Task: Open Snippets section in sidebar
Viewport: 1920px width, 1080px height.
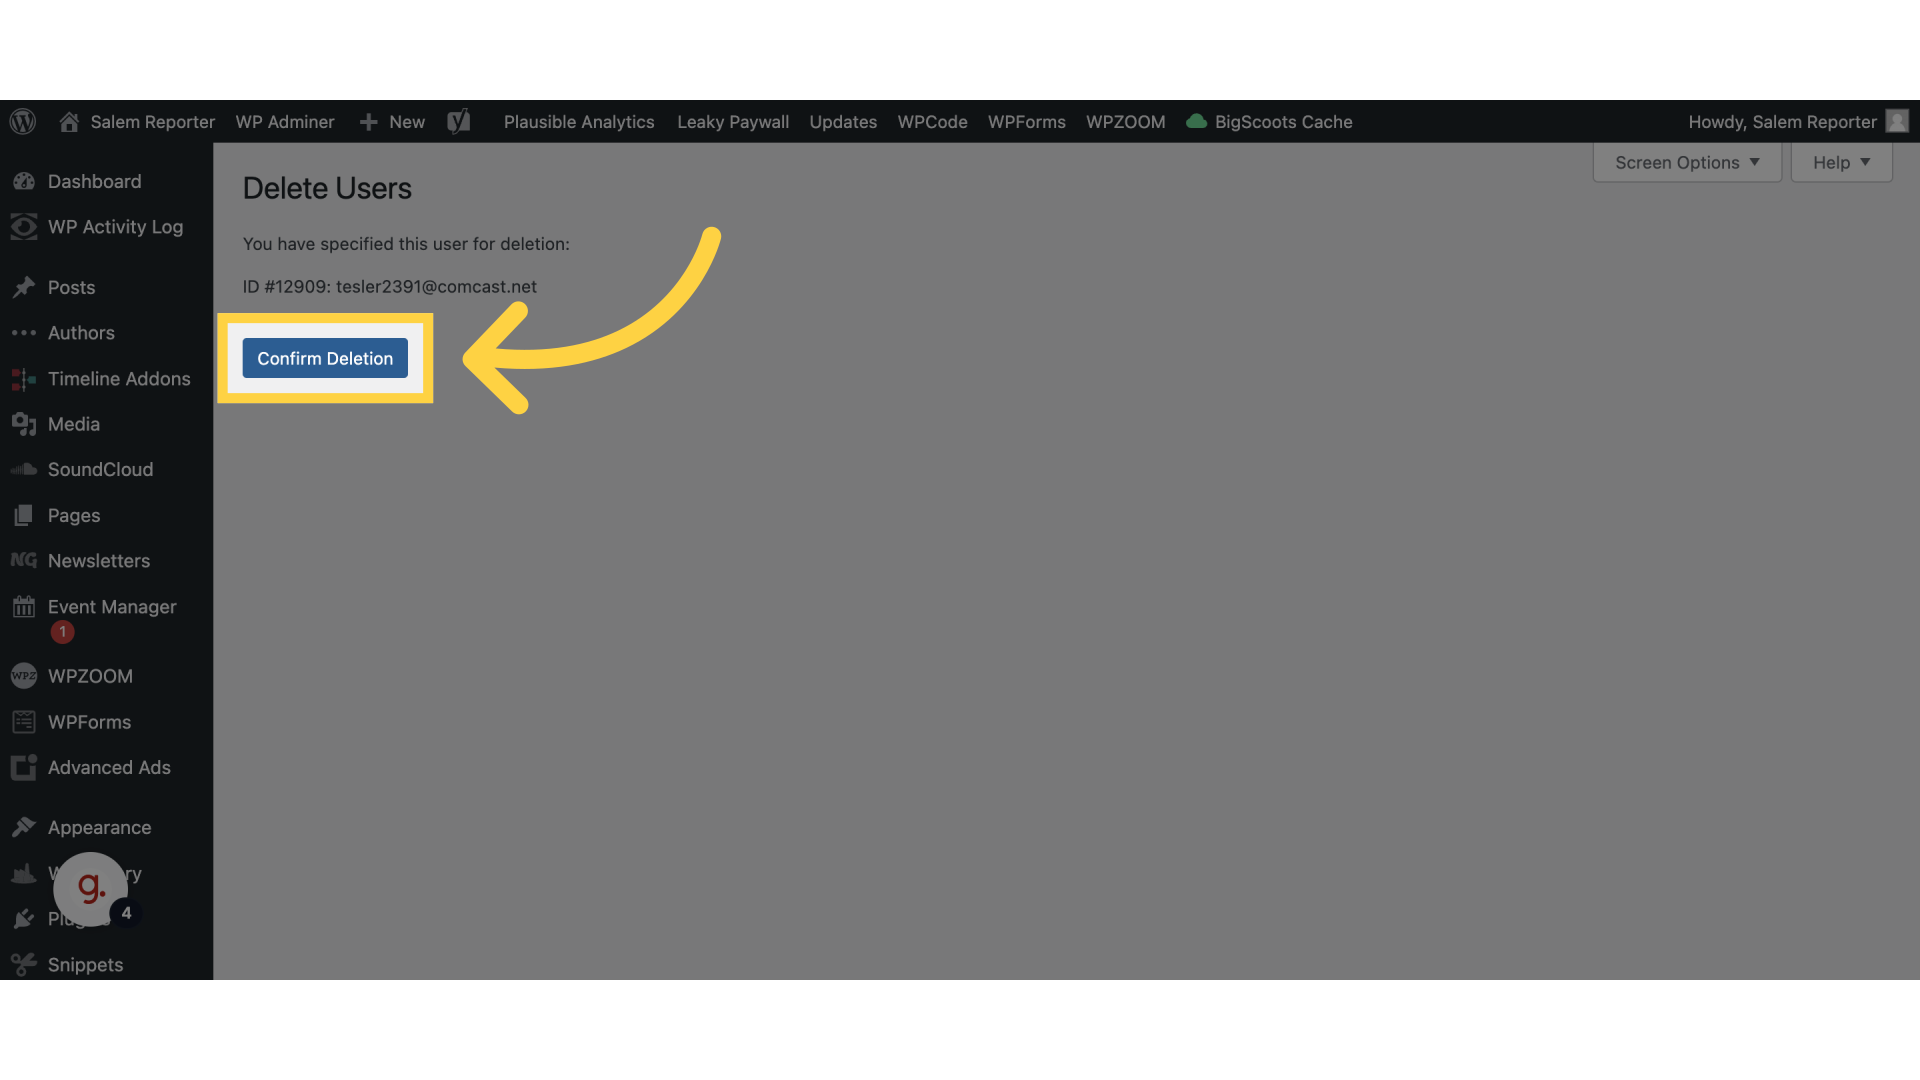Action: [84, 964]
